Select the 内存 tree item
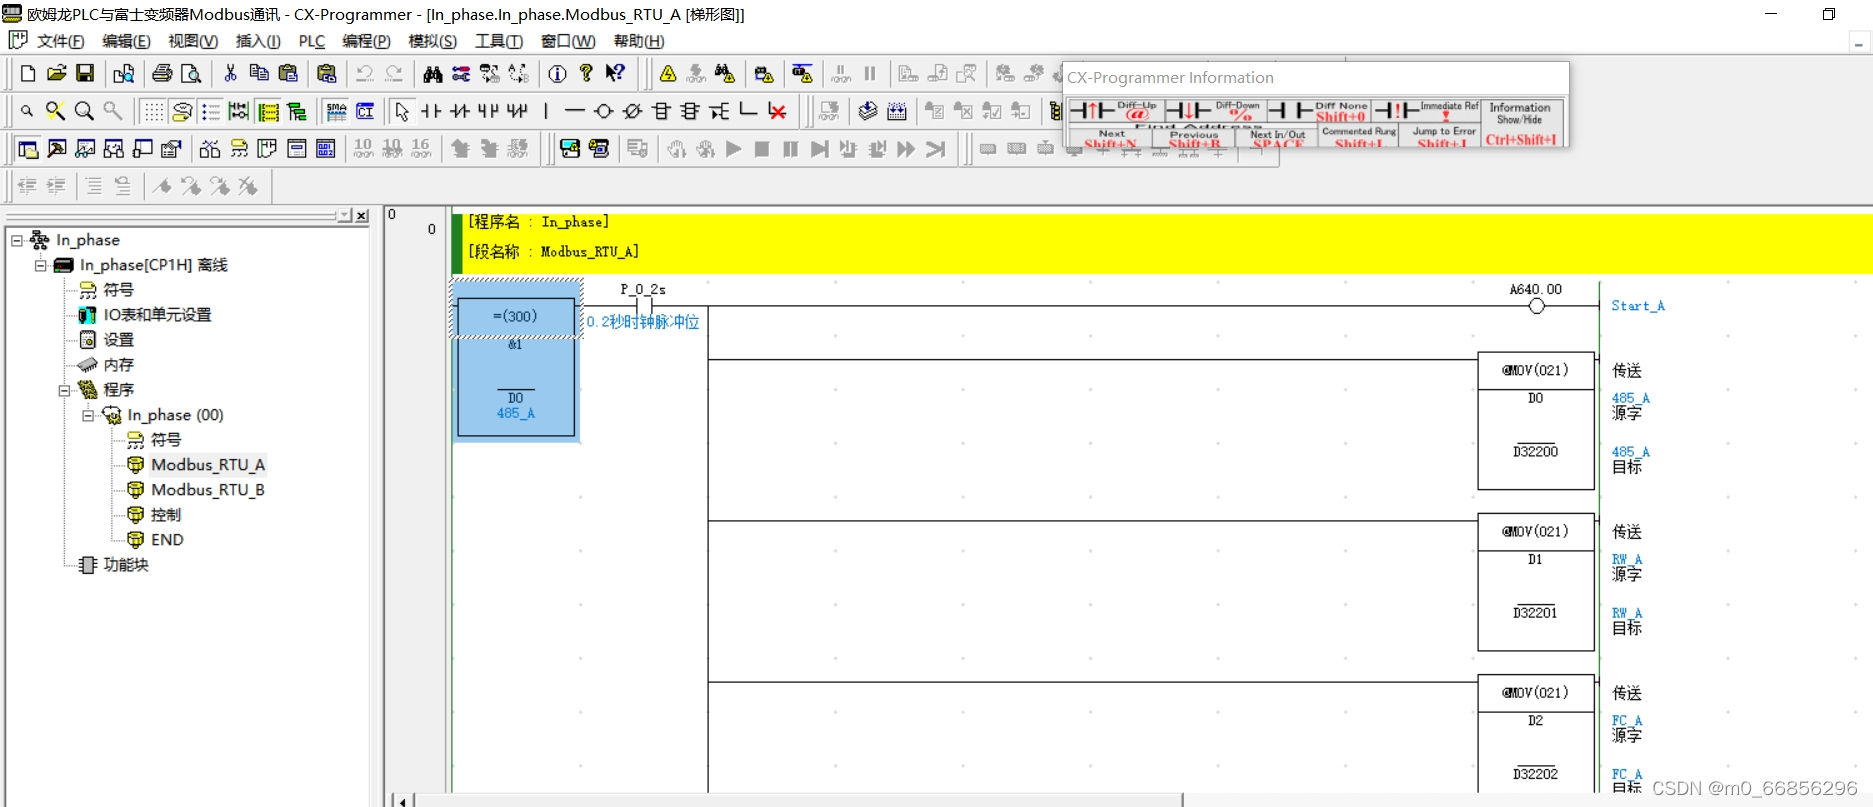Screen dimensions: 1873x807 coord(118,365)
